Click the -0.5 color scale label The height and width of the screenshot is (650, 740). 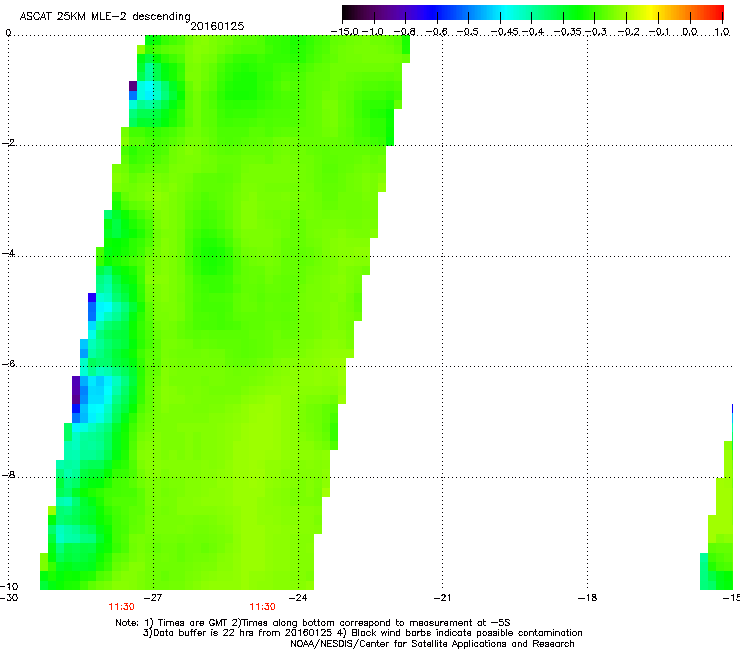pyautogui.click(x=468, y=32)
